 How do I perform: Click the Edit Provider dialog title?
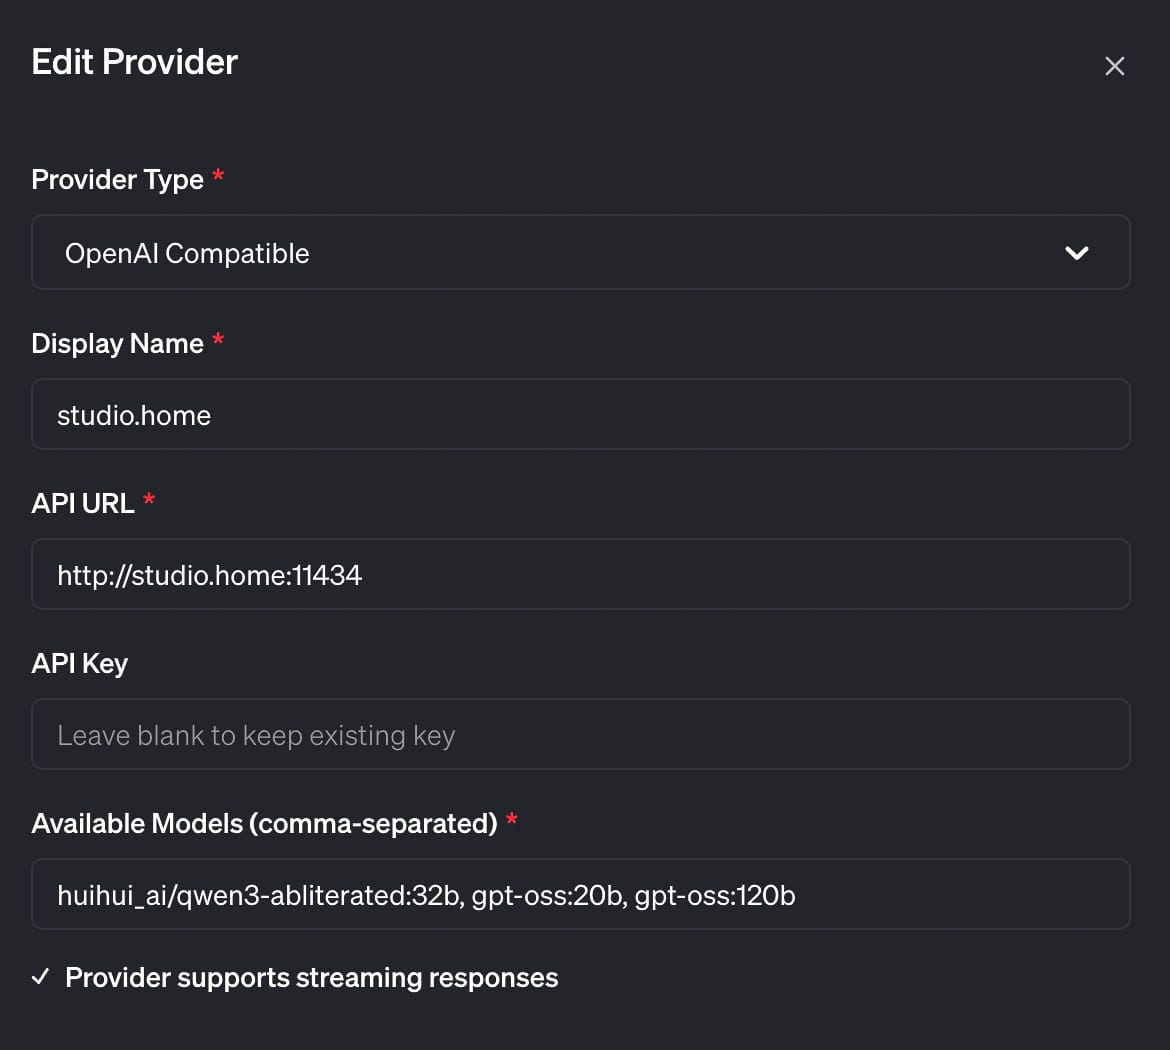pyautogui.click(x=135, y=62)
